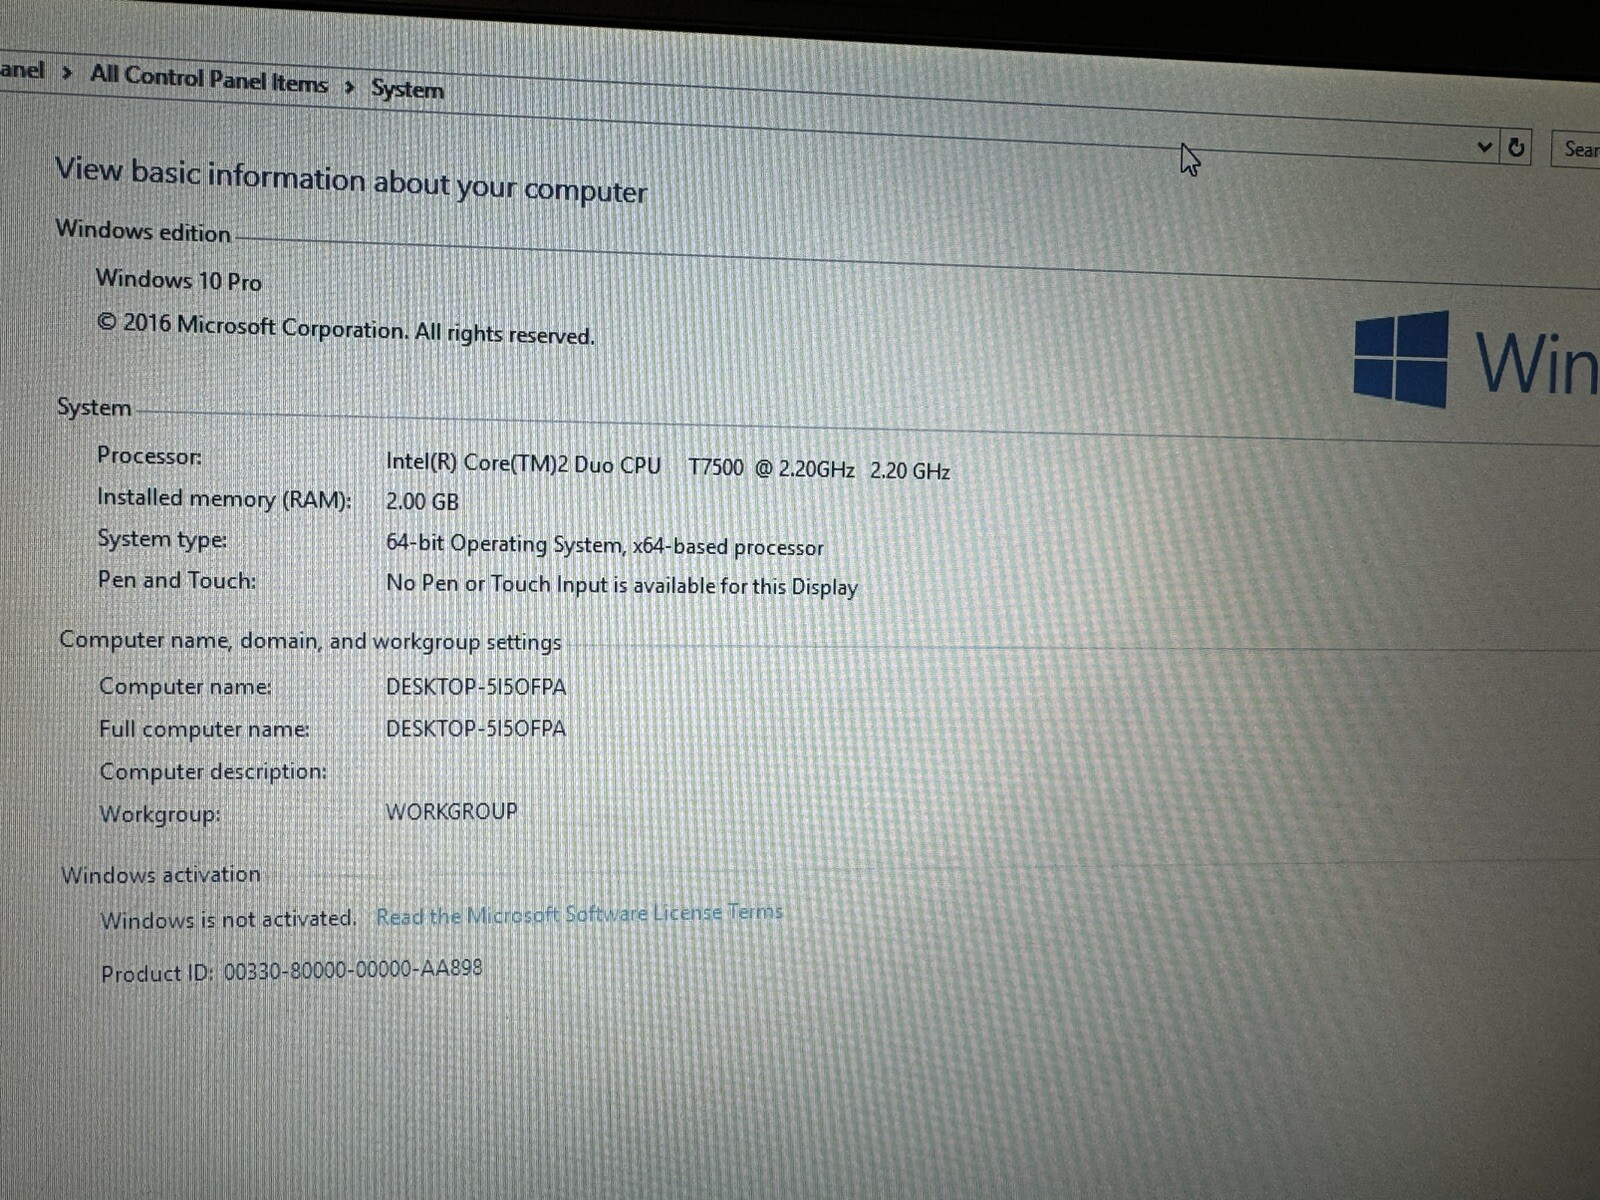Select the View basic information heading
Viewport: 1600px width, 1200px height.
[x=351, y=181]
